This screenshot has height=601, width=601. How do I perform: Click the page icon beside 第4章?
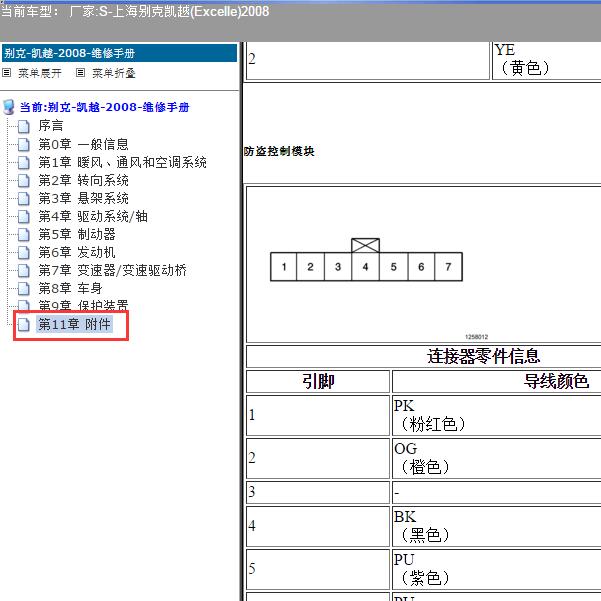tap(24, 217)
